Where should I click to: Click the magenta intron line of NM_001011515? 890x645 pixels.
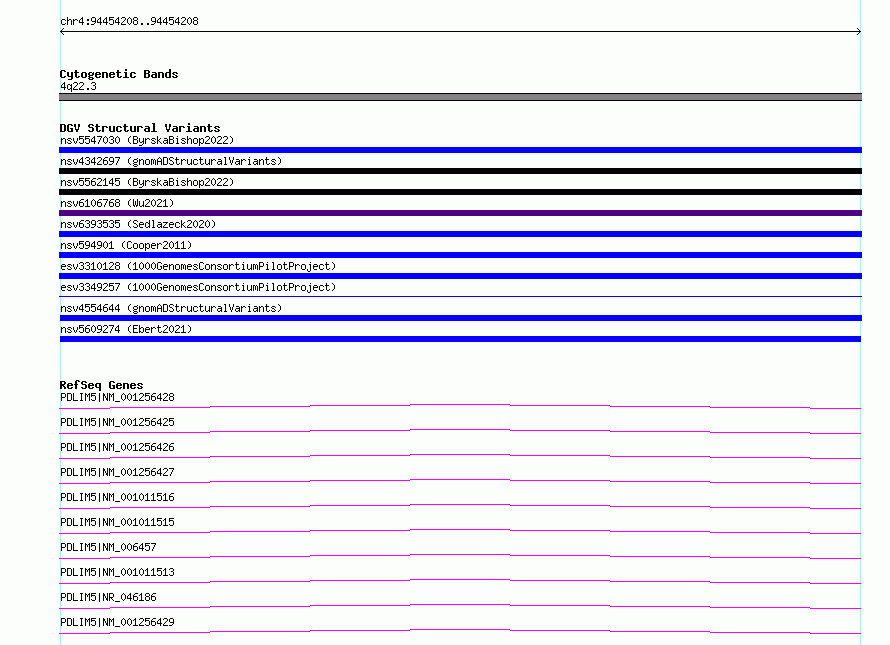(460, 531)
